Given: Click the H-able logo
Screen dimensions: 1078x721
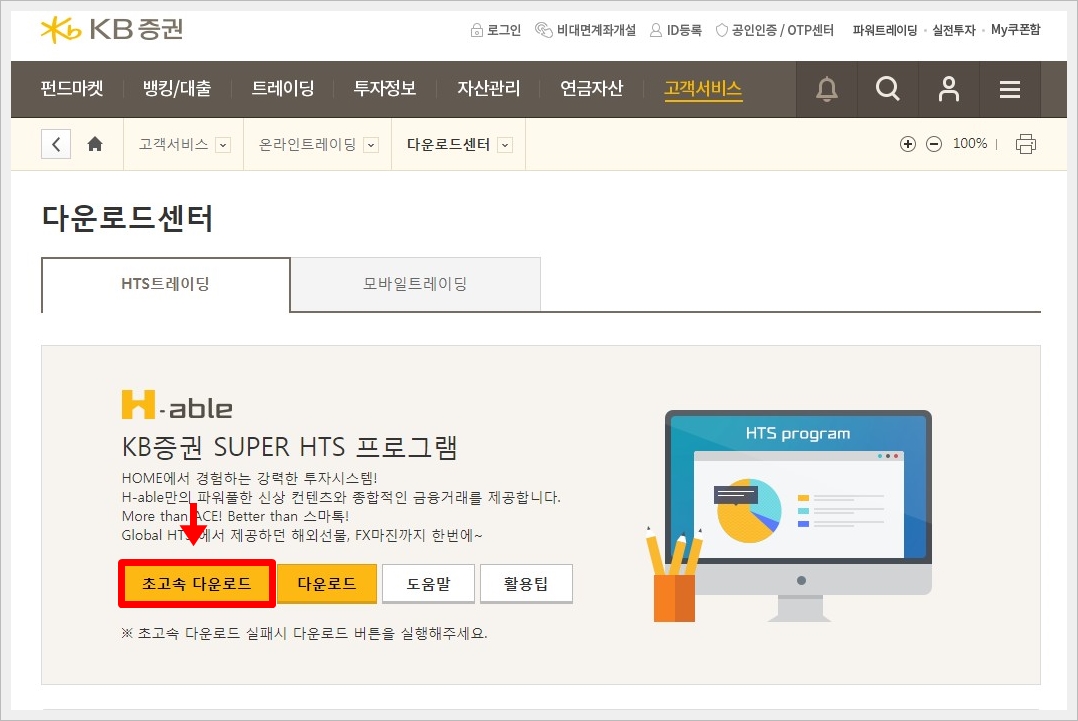Looking at the screenshot, I should coord(177,405).
